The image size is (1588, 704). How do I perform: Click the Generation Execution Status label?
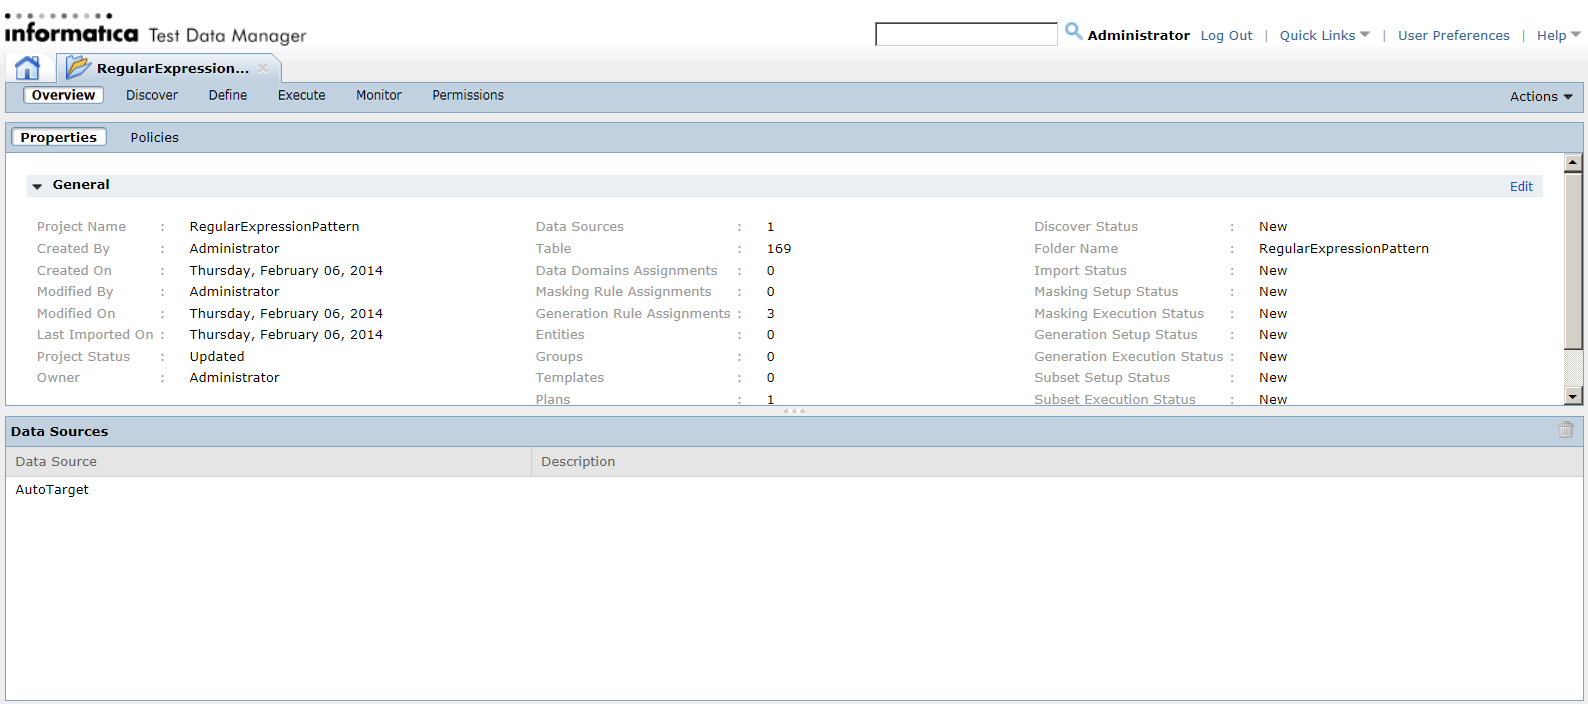[1128, 357]
